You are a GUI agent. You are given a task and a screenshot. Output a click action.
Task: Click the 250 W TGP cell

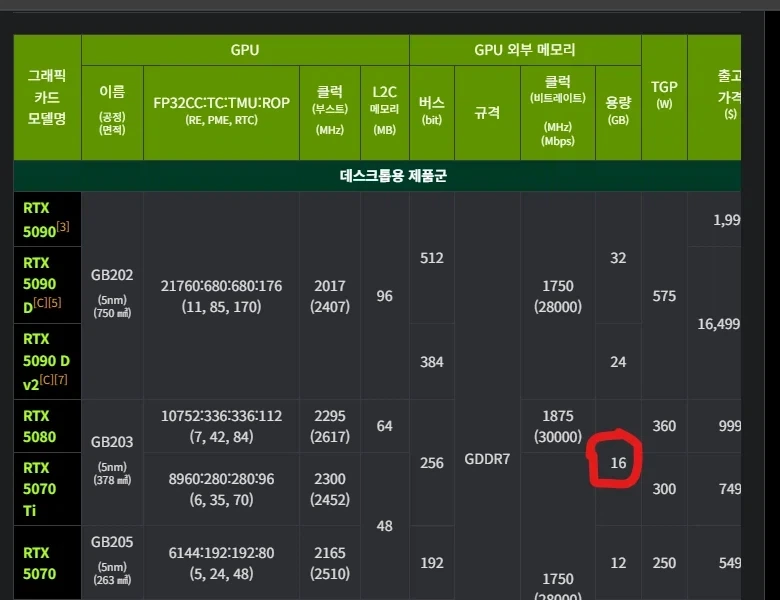tap(664, 563)
